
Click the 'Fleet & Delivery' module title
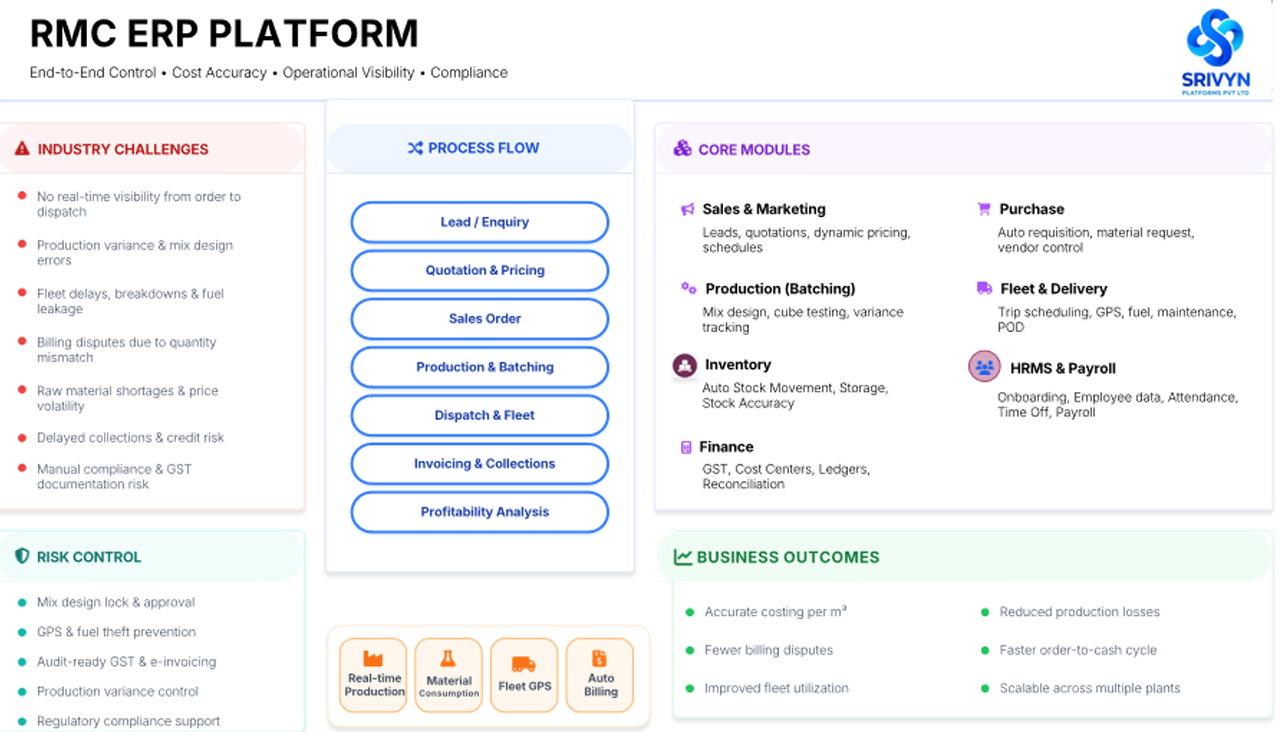[1054, 289]
